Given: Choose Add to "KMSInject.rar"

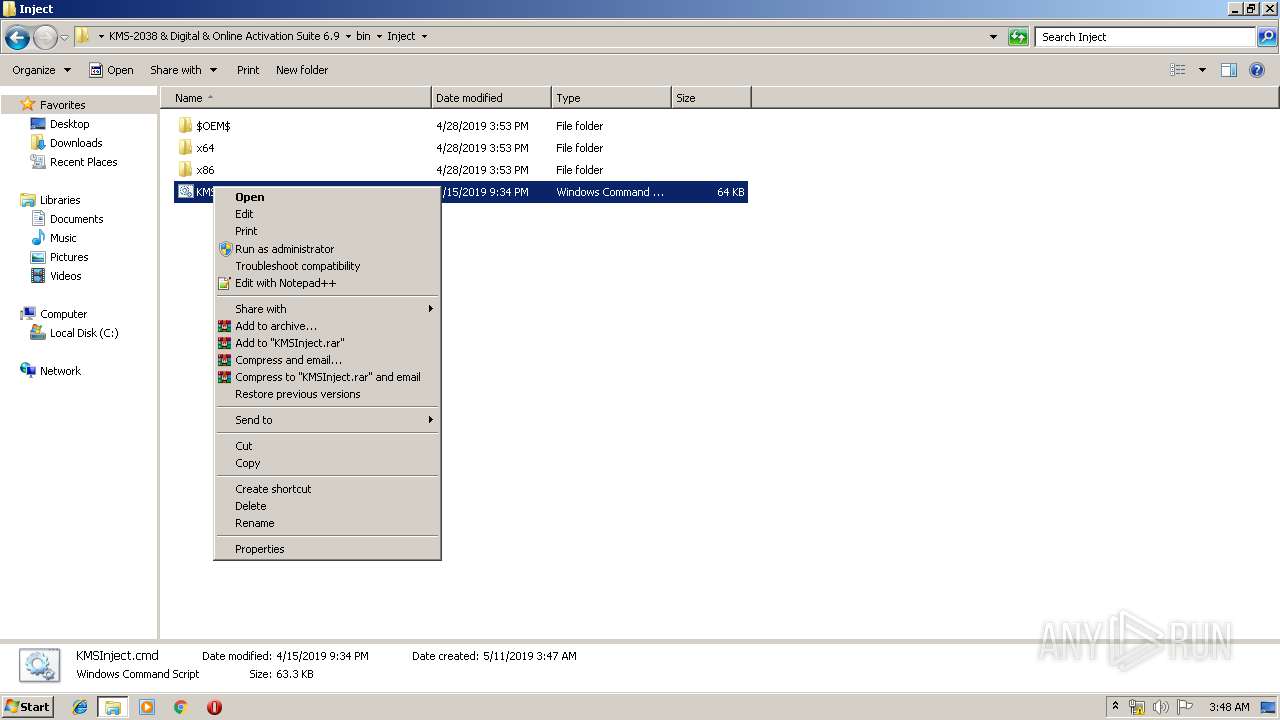Looking at the screenshot, I should [328, 343].
